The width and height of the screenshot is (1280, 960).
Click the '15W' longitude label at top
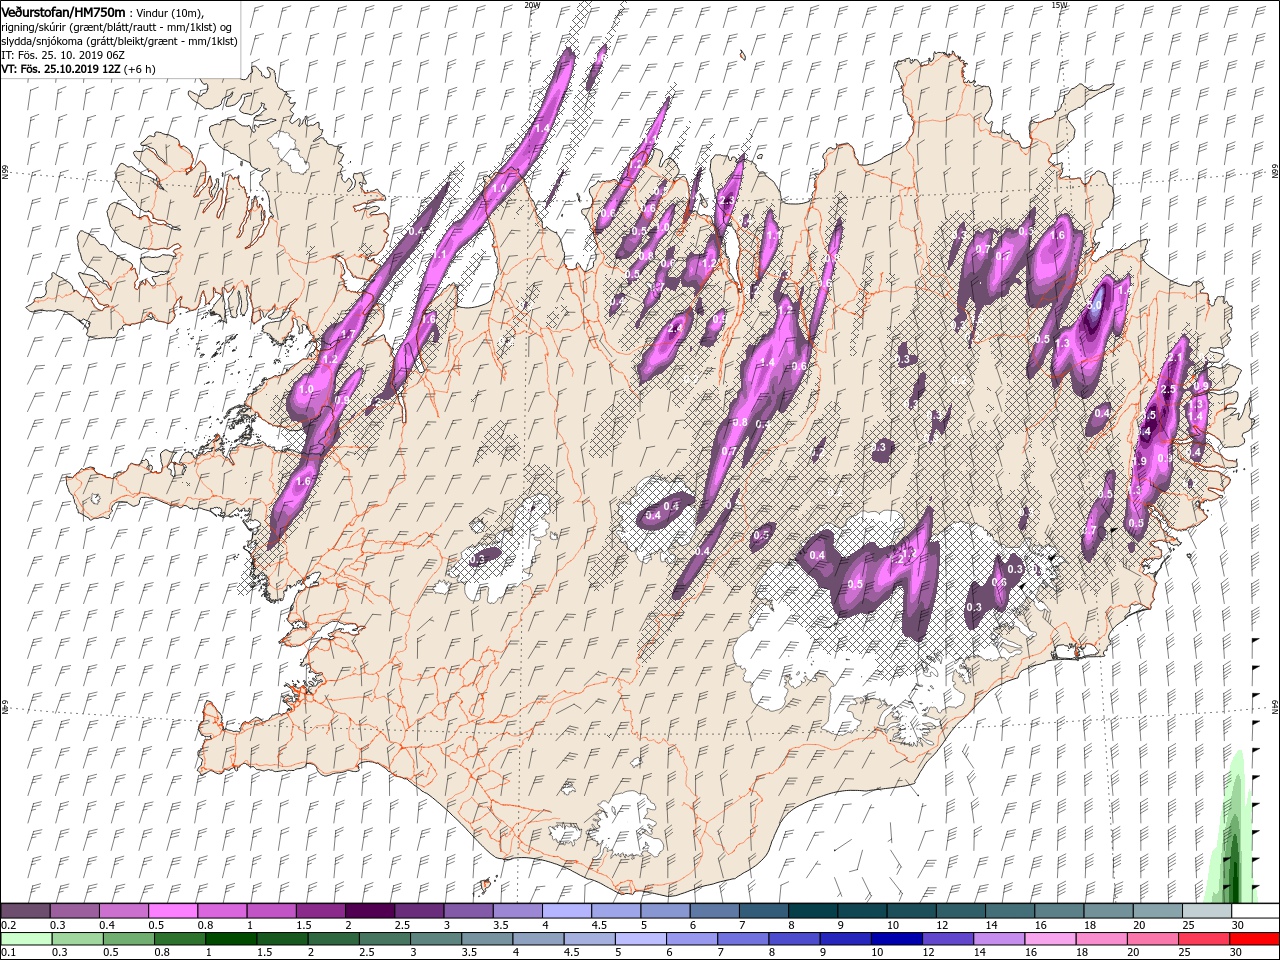tap(1058, 5)
